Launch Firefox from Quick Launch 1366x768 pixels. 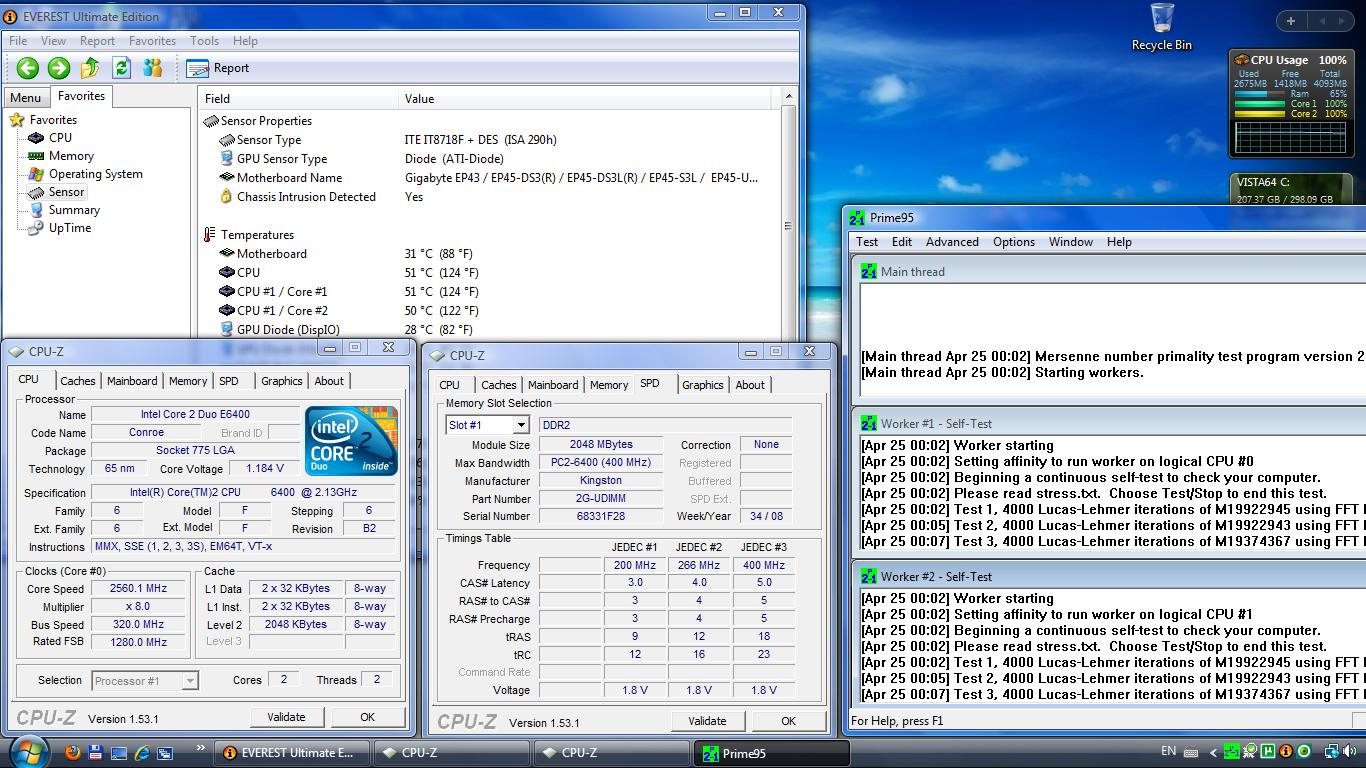tap(73, 753)
